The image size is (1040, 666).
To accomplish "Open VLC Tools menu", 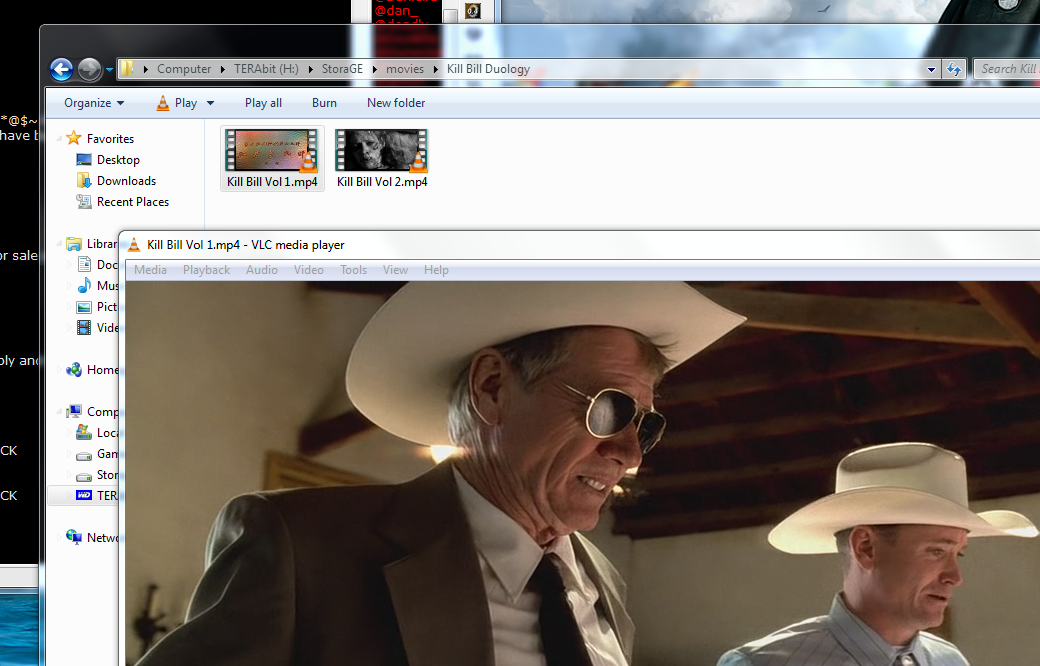I will (x=354, y=270).
